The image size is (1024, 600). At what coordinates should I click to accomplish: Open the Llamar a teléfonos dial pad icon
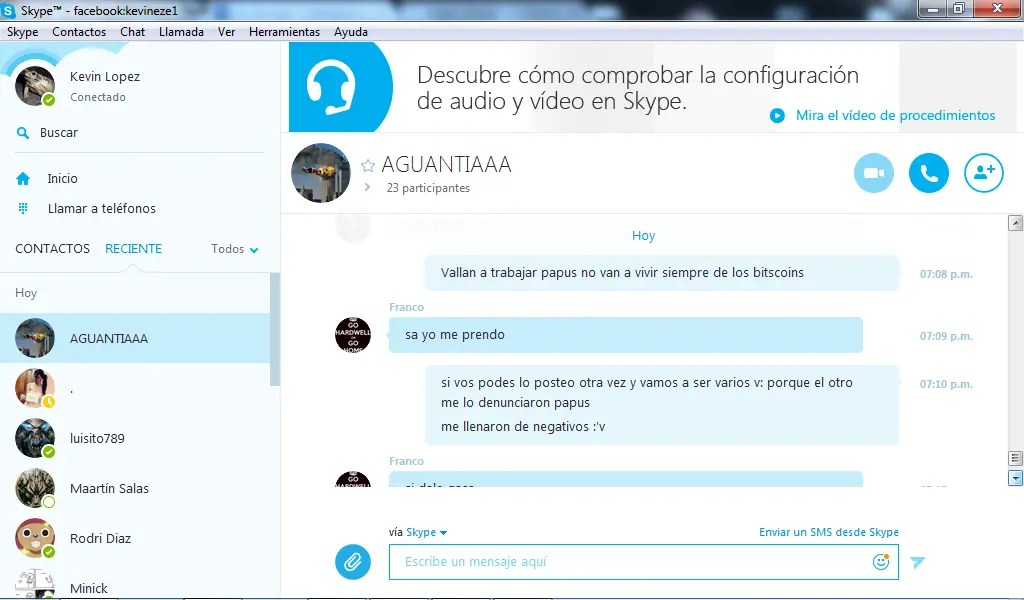point(23,208)
